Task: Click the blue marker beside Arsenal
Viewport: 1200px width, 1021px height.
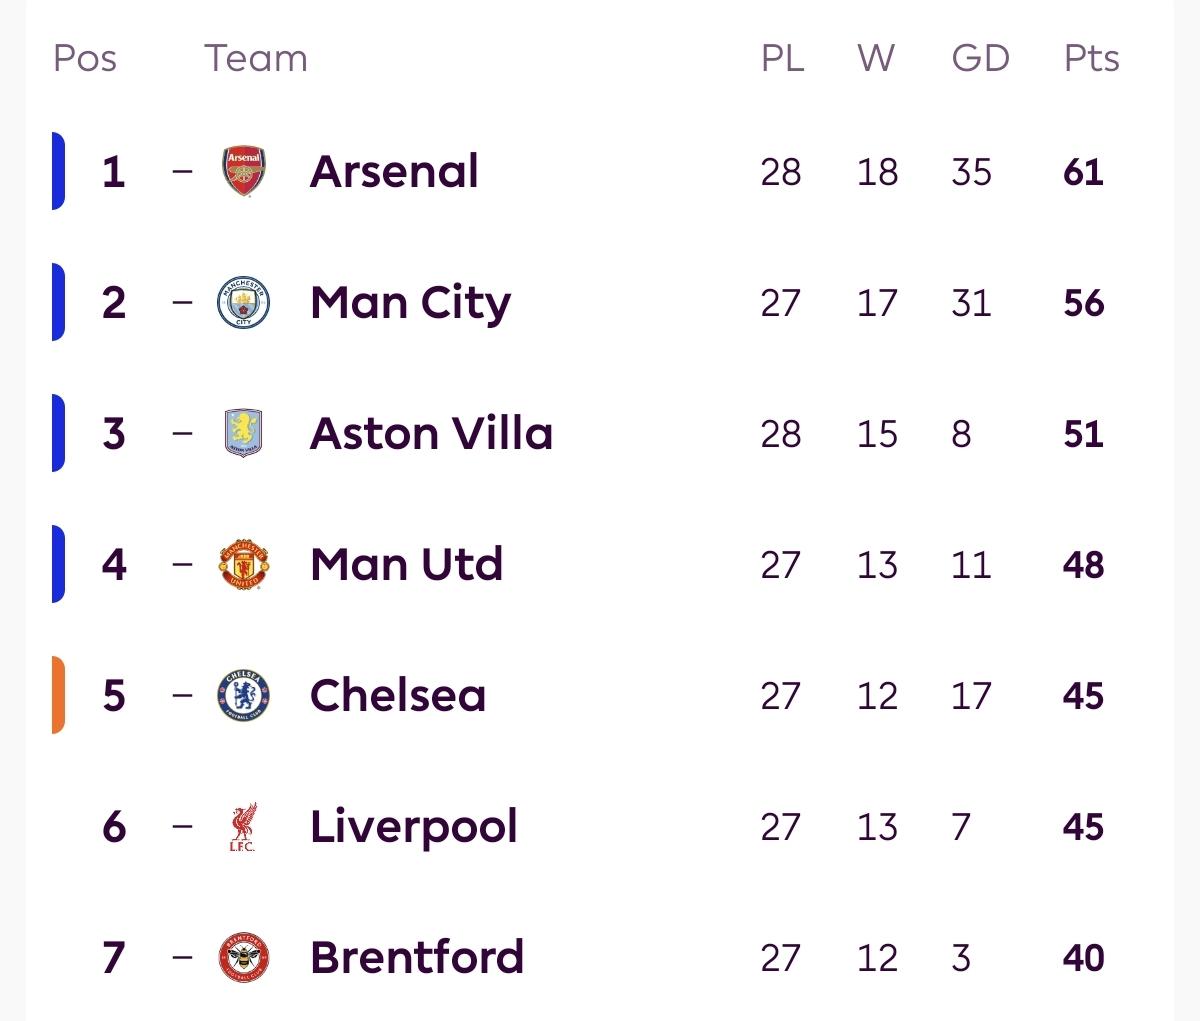Action: click(x=58, y=171)
